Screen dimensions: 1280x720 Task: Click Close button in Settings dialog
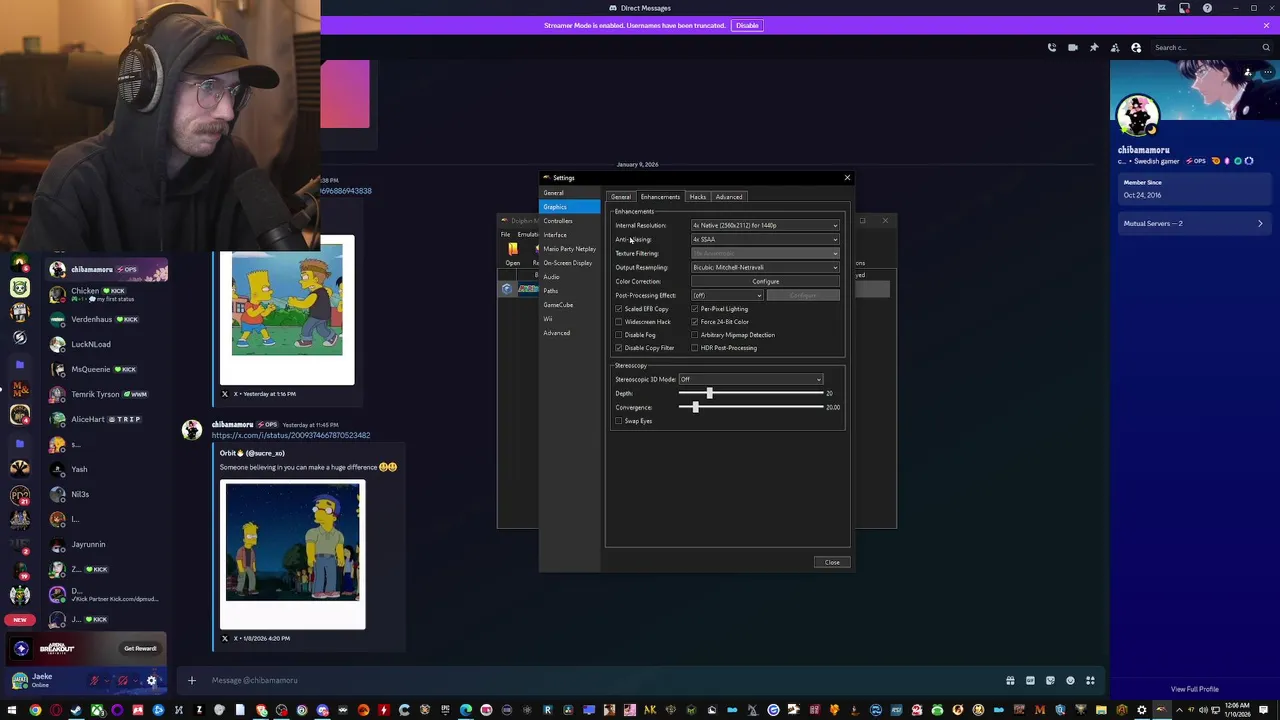(832, 562)
